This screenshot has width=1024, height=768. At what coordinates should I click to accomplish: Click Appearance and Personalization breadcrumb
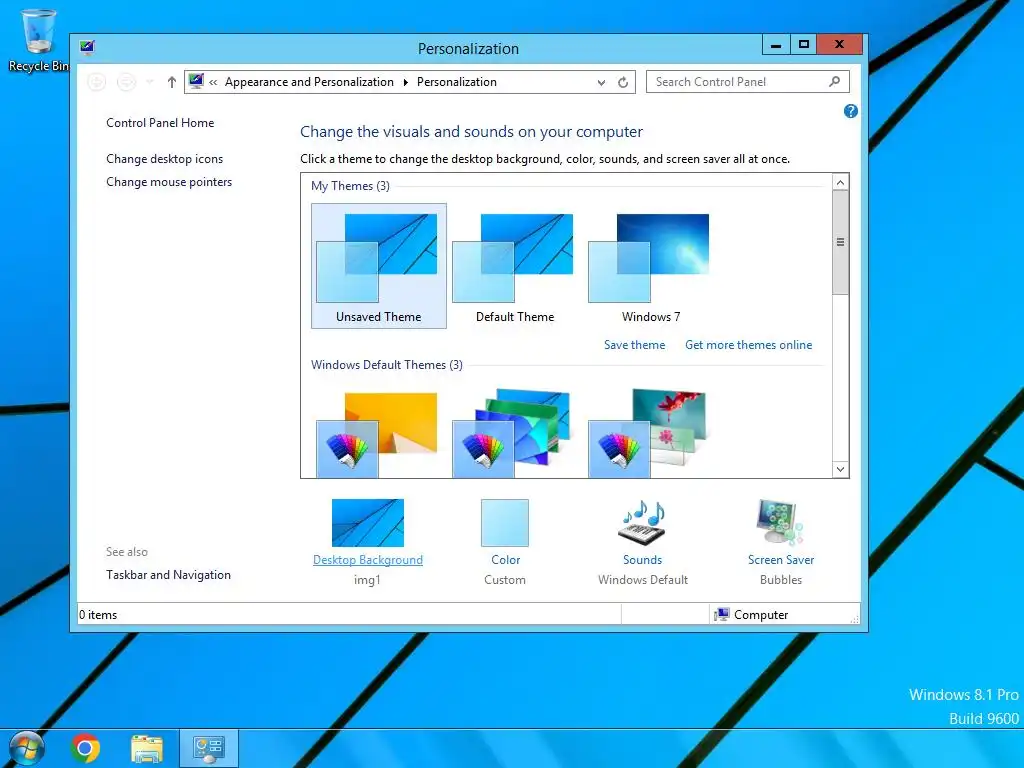click(x=310, y=82)
